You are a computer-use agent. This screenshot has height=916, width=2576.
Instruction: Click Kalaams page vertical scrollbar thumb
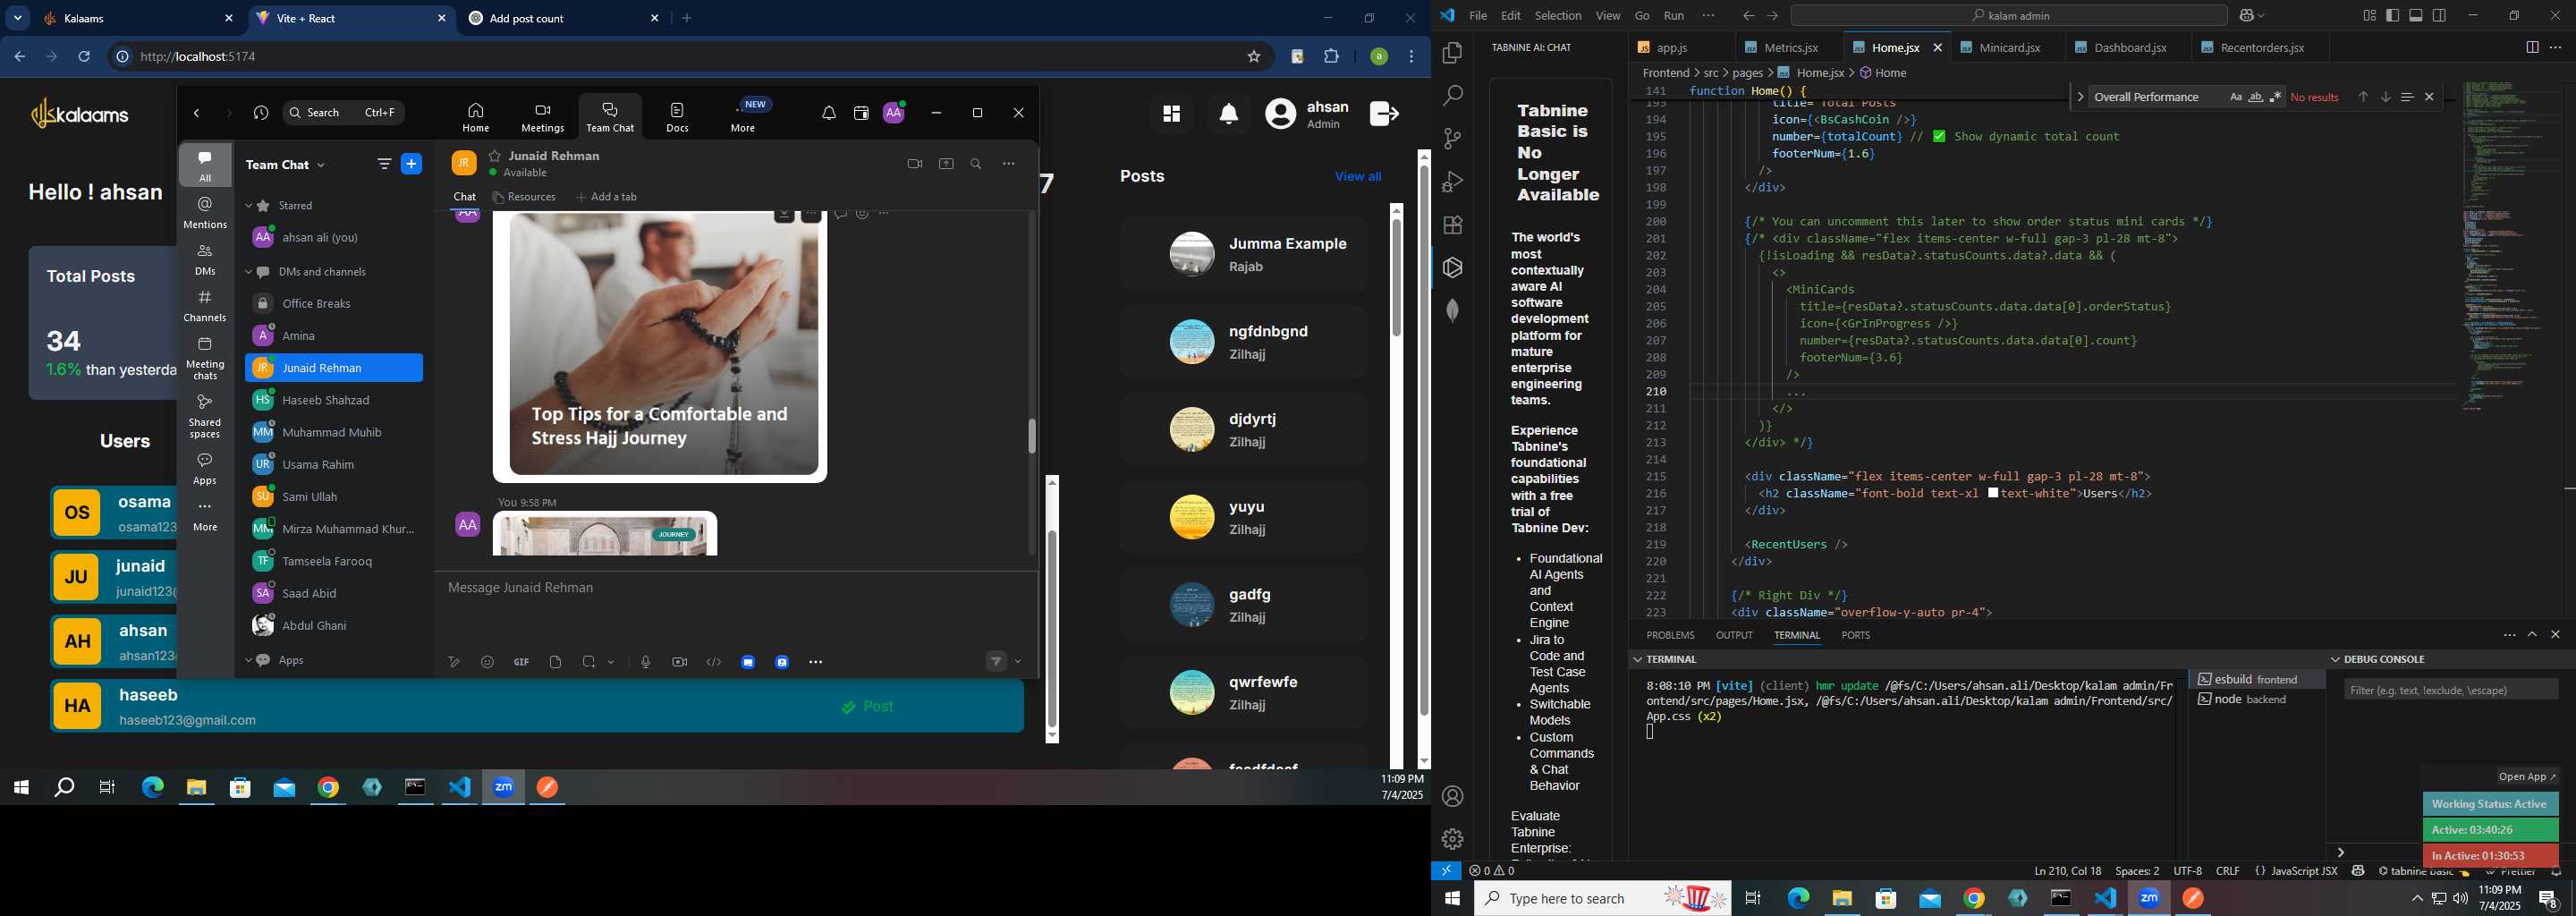tap(1424, 440)
